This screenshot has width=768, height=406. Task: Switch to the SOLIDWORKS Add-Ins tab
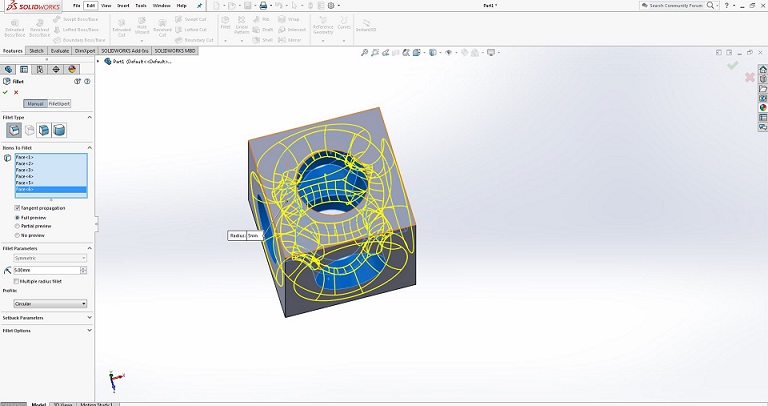point(124,51)
